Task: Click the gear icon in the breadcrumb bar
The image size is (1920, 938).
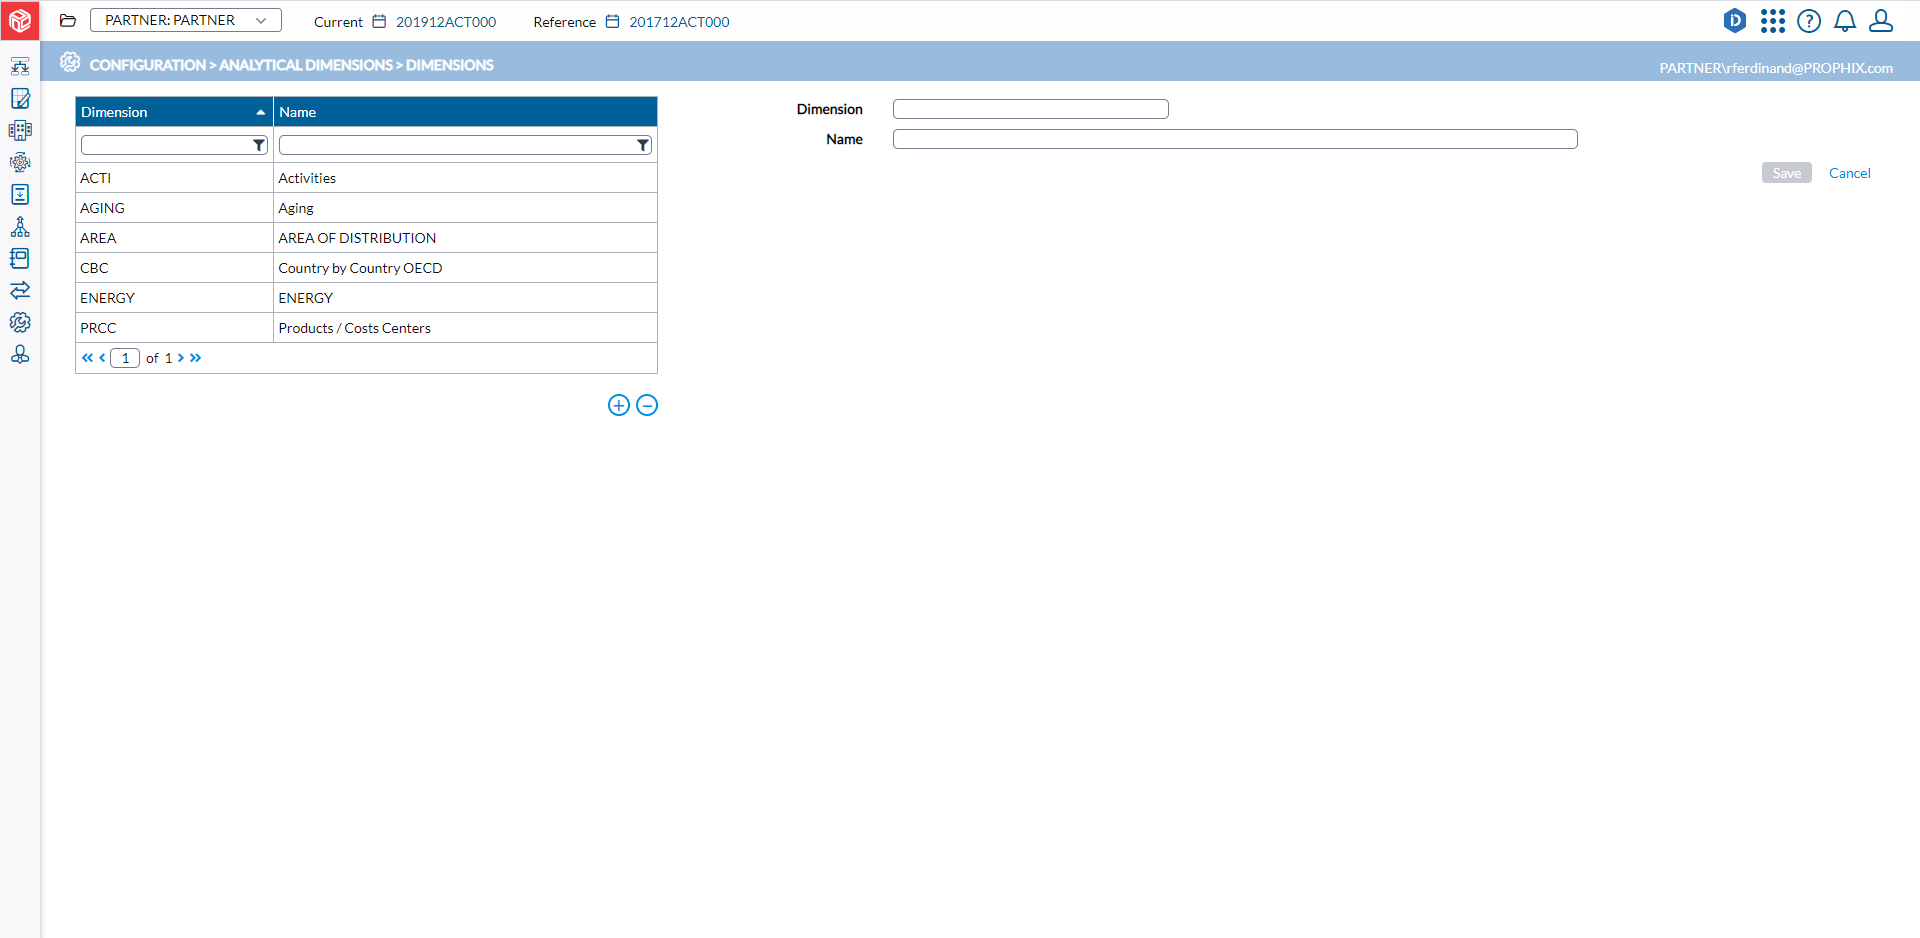Action: tap(70, 62)
